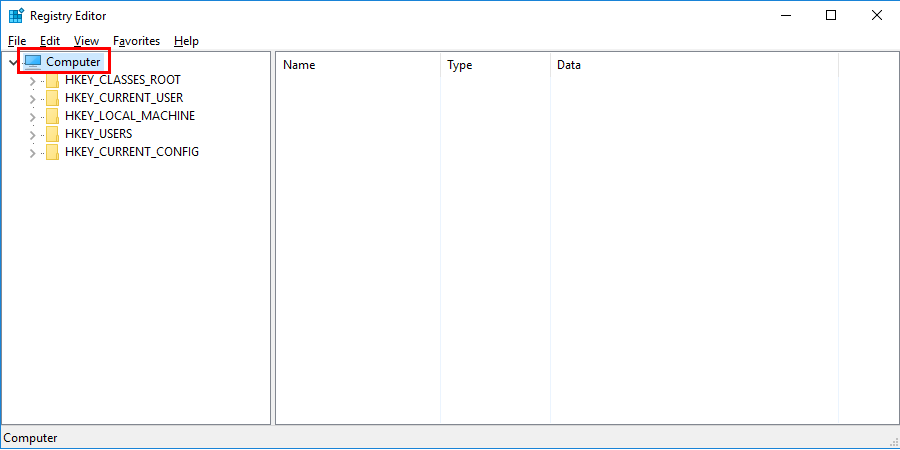This screenshot has width=900, height=450.
Task: Click the HKEY_CLASSES_ROOT folder icon
Action: tap(52, 80)
